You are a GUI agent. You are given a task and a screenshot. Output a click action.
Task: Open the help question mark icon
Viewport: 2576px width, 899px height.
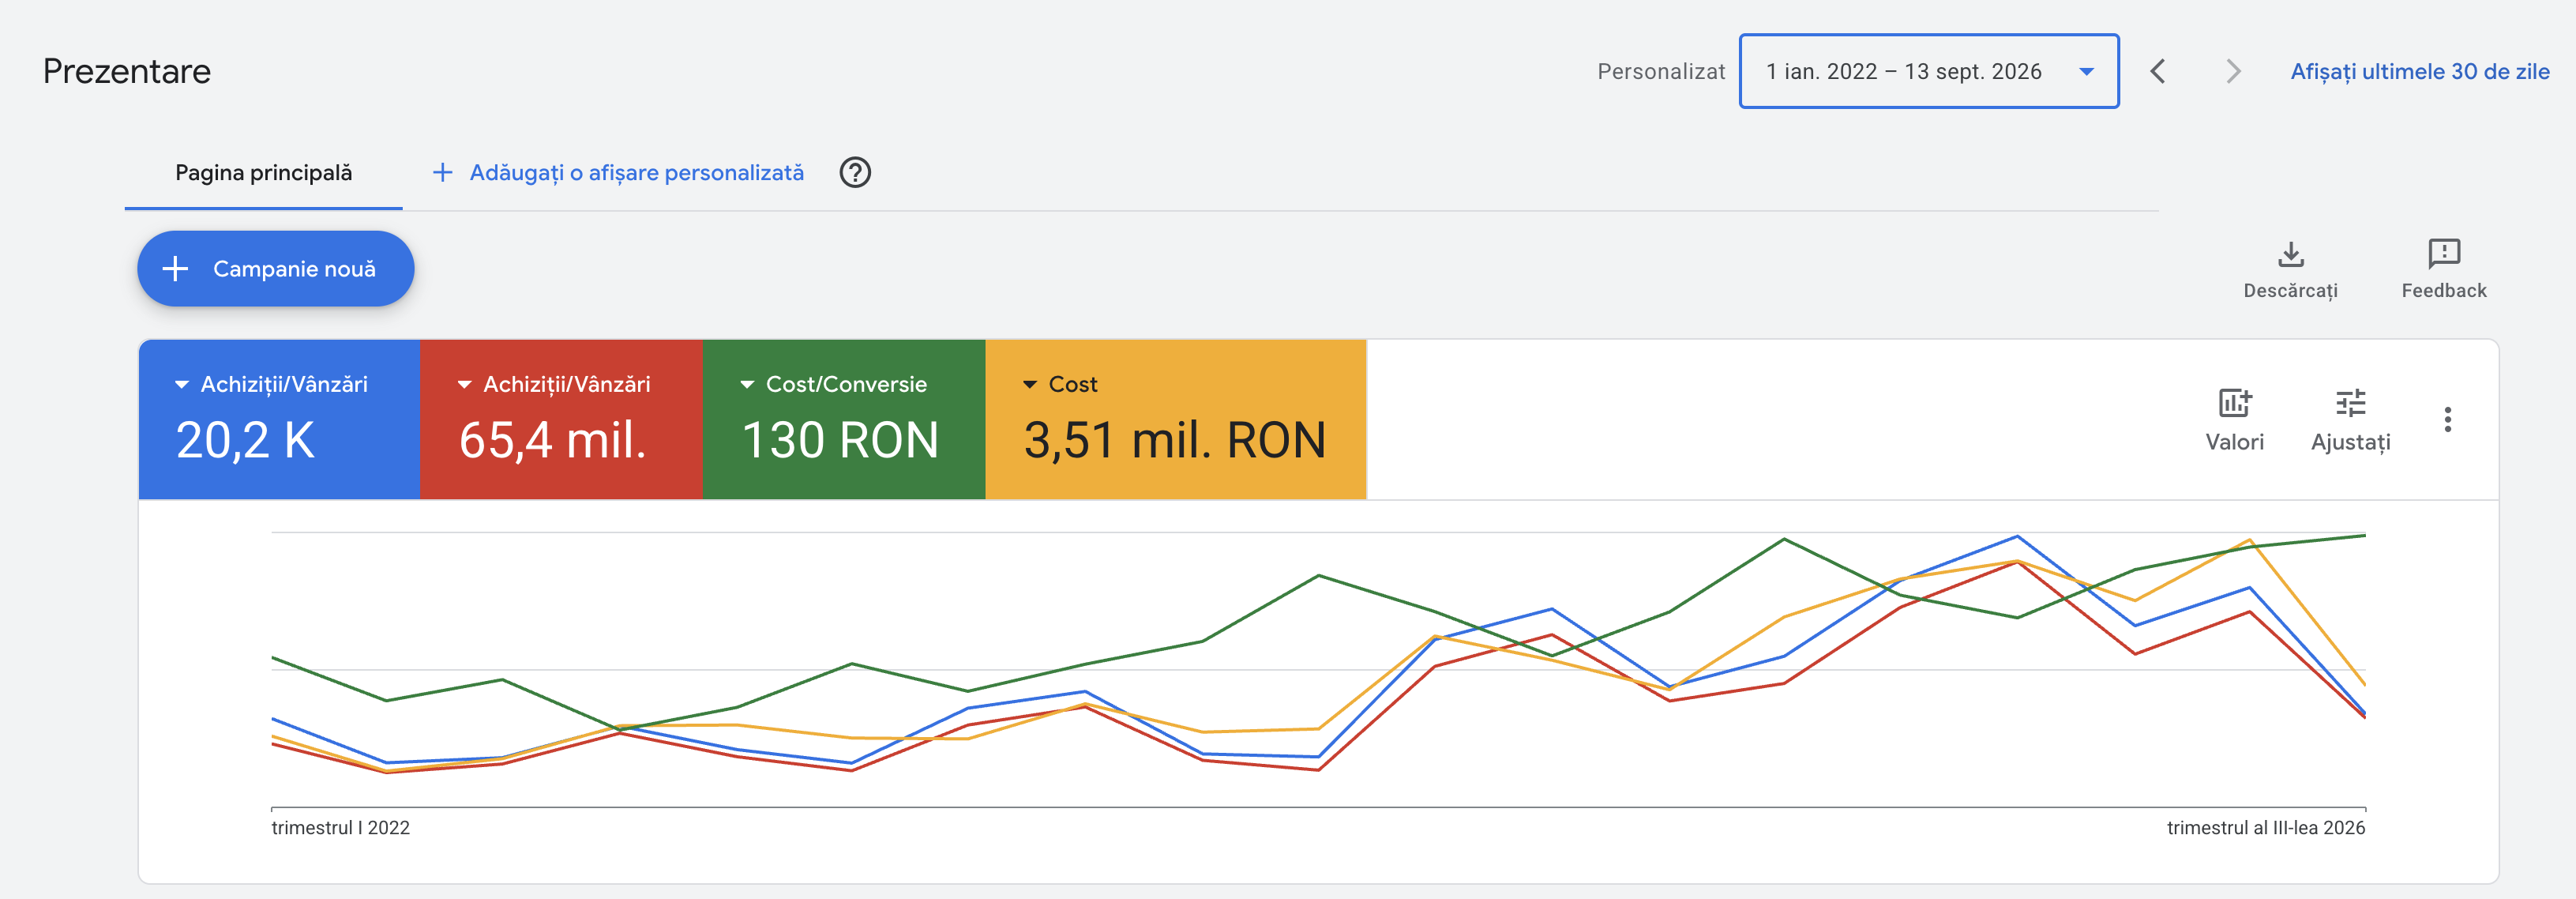tap(855, 173)
